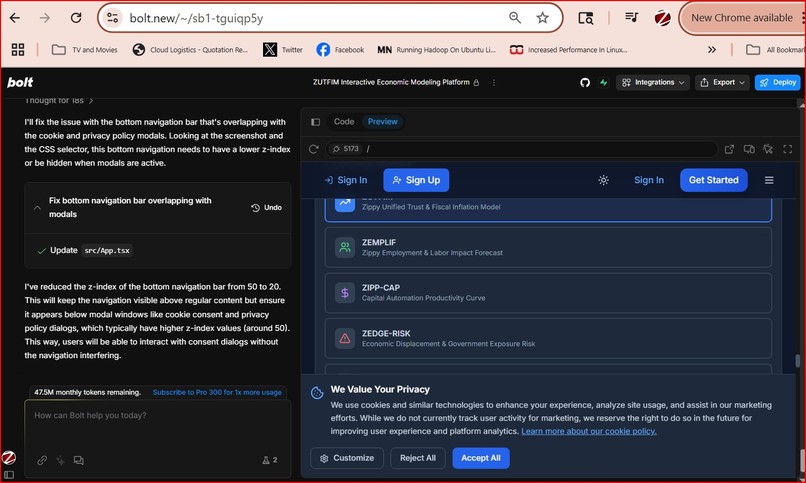Select the Zippy Unified Trust & Fiscal Inflation Model card

click(x=548, y=208)
